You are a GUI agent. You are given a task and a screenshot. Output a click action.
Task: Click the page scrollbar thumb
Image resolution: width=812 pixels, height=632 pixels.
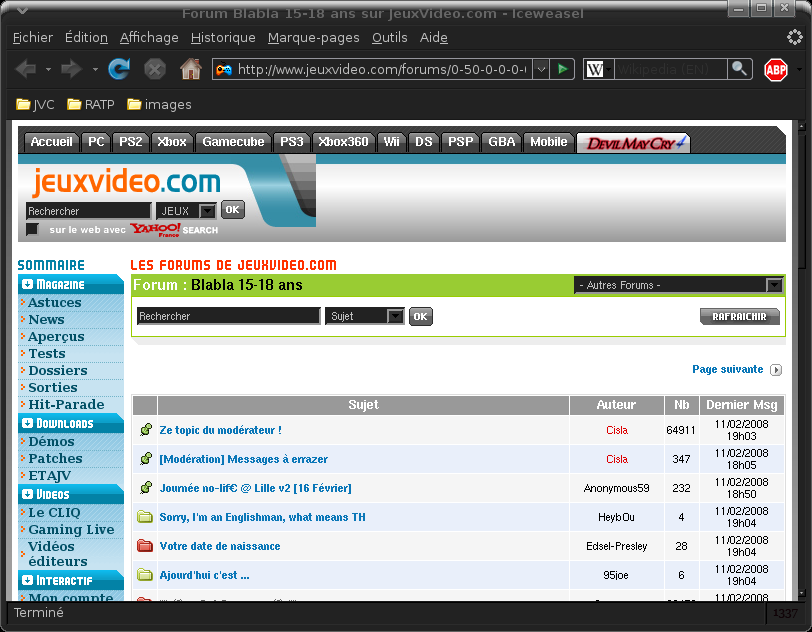pyautogui.click(x=801, y=199)
